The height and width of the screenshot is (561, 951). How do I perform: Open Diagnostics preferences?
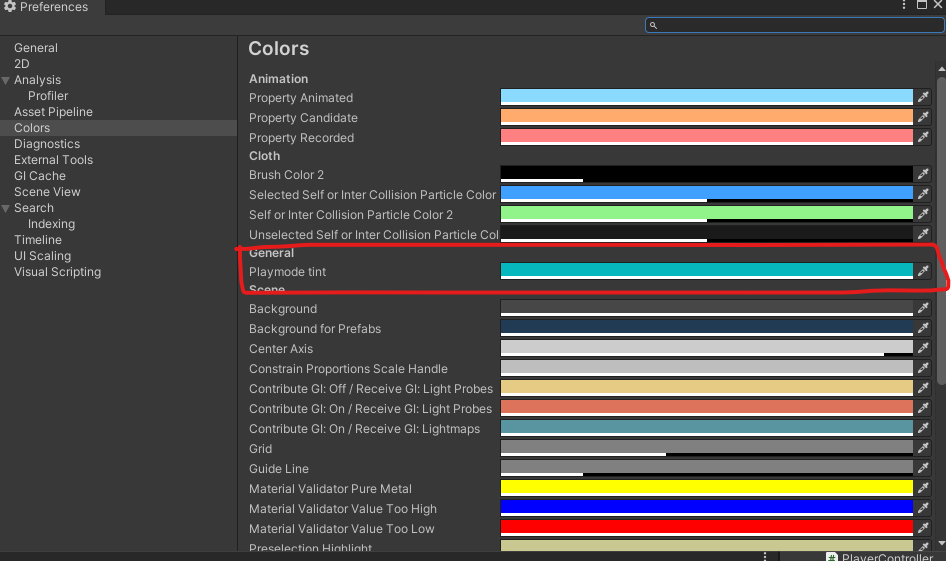pos(47,144)
